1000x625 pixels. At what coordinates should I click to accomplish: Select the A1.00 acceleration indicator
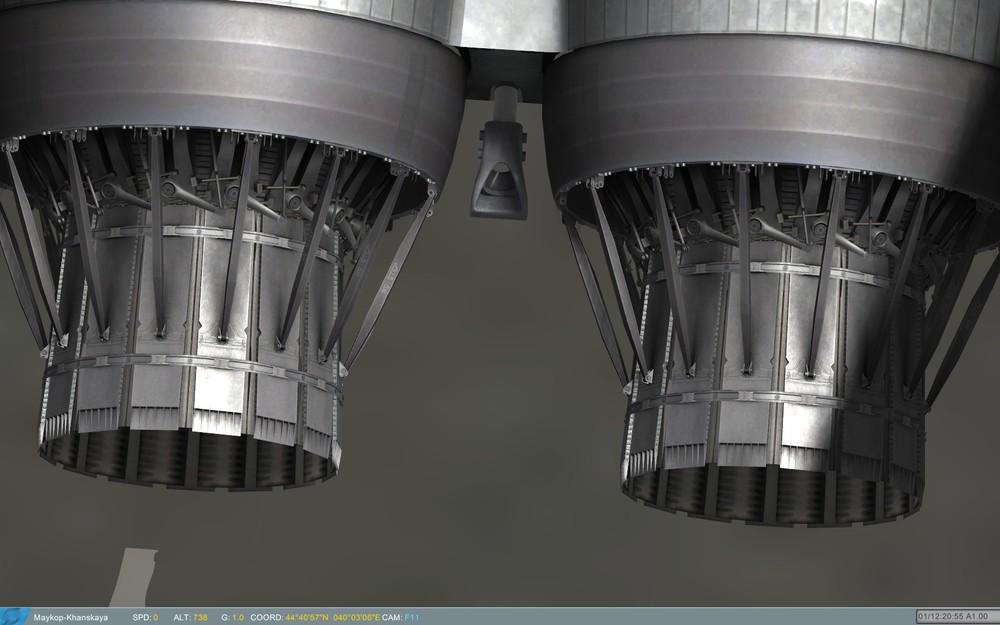977,614
